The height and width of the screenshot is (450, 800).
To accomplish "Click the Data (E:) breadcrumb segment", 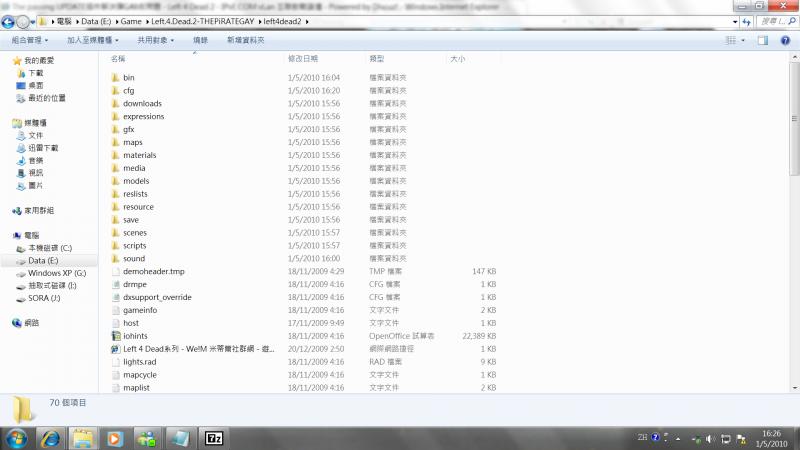I will [x=96, y=21].
